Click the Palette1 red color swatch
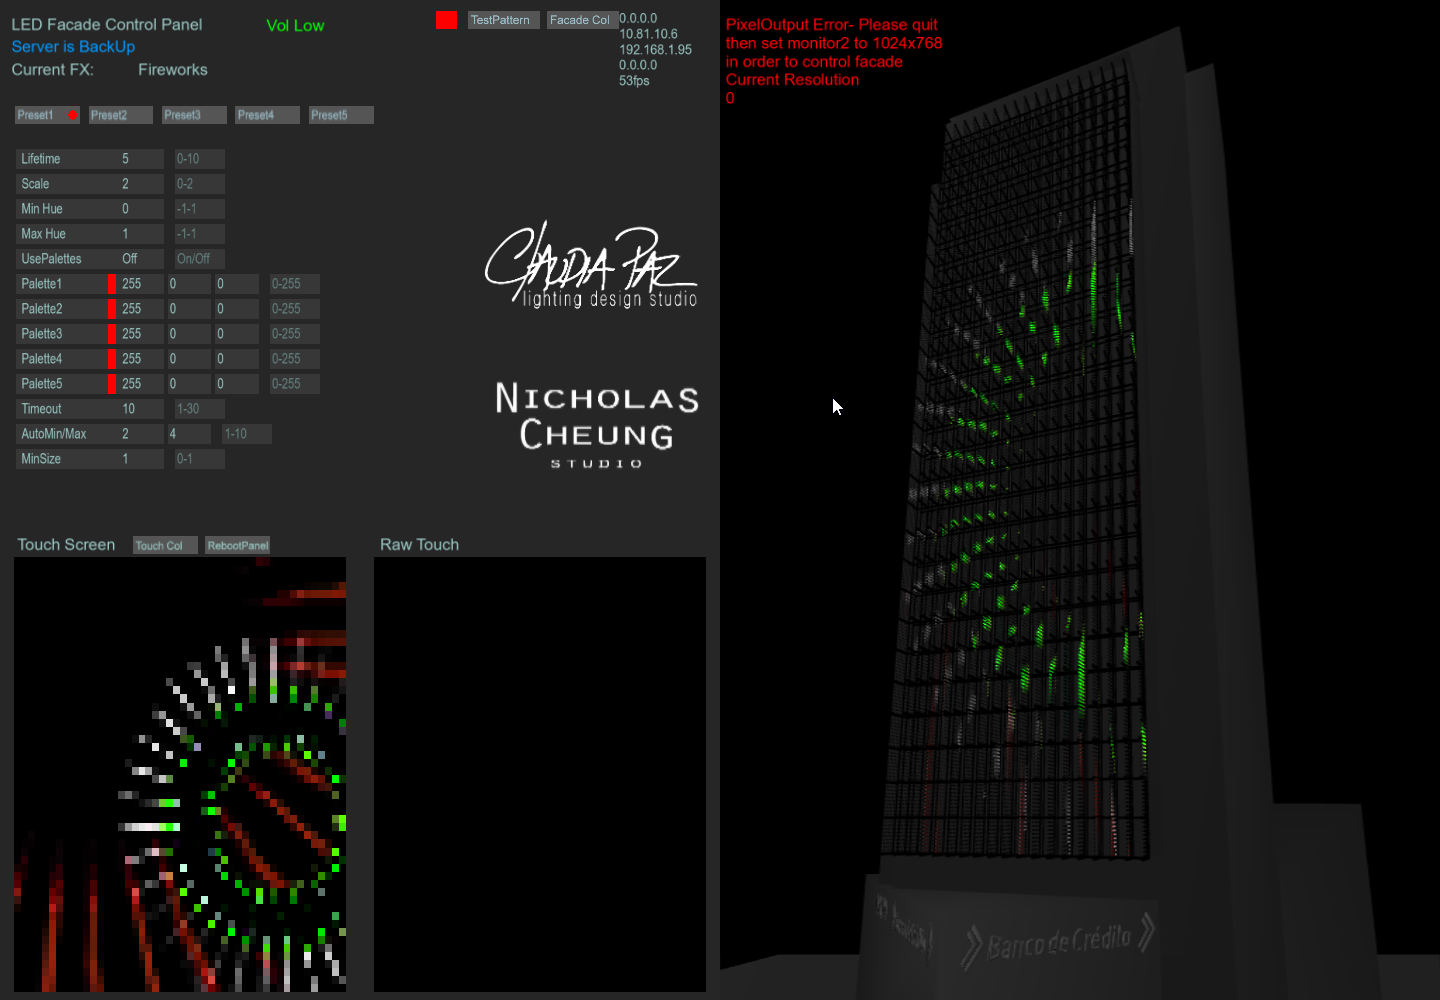Image resolution: width=1440 pixels, height=1000 pixels. pyautogui.click(x=112, y=284)
